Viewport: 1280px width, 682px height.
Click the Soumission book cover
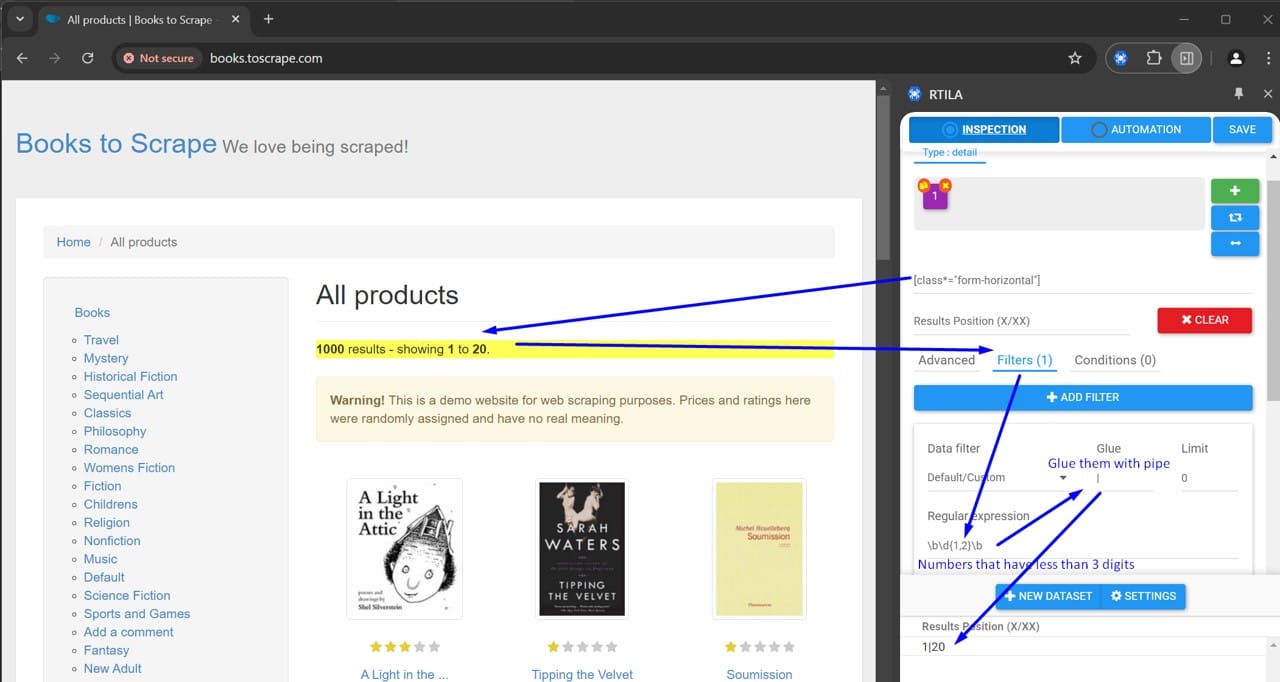click(x=759, y=548)
